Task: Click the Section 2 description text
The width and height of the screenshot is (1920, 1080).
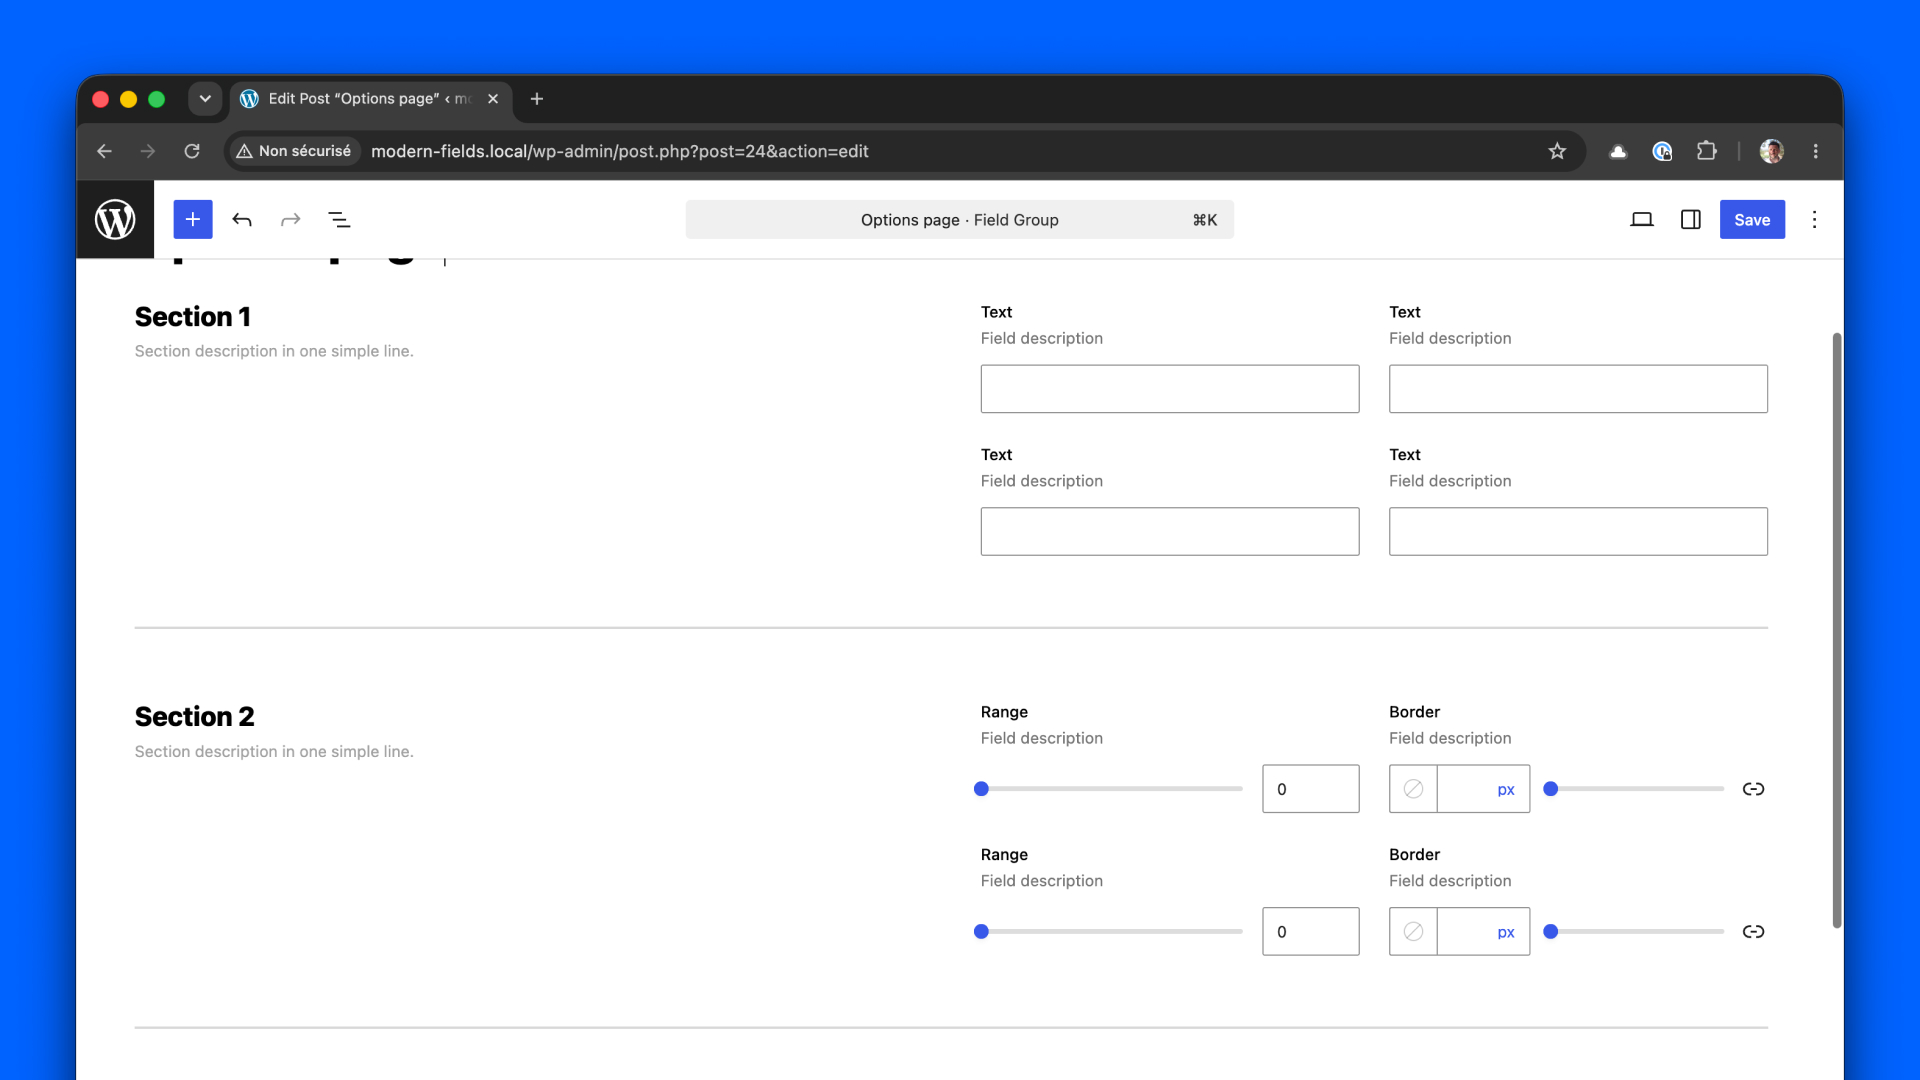Action: 274,751
